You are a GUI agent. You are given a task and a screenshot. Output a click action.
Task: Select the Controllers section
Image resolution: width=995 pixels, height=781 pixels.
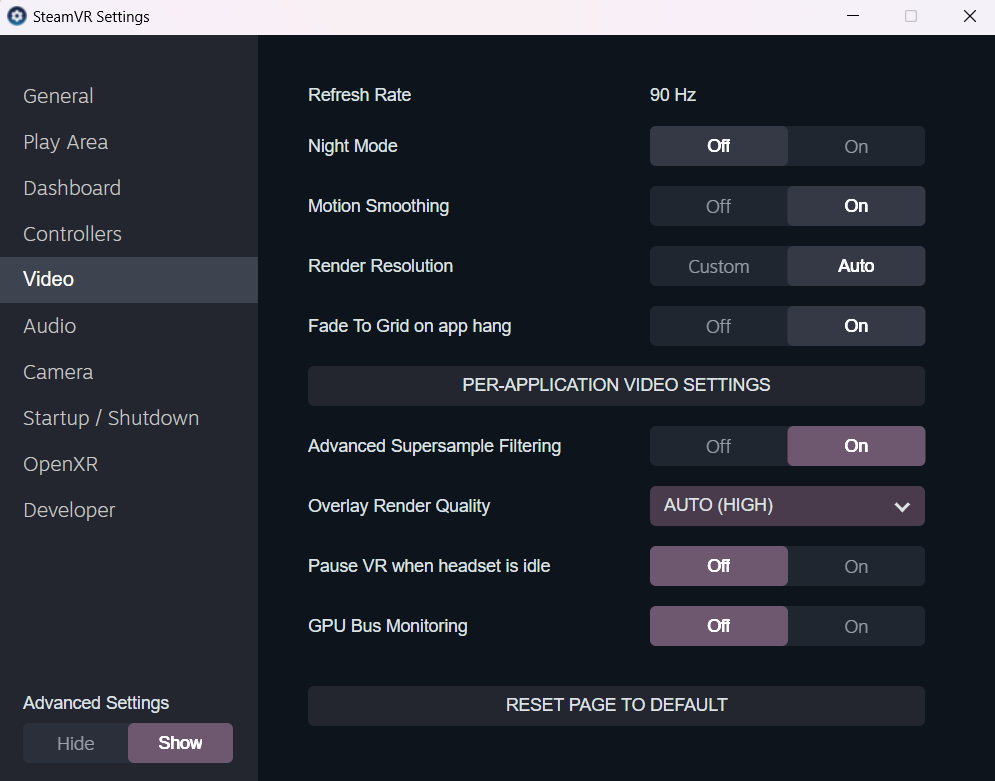[72, 234]
